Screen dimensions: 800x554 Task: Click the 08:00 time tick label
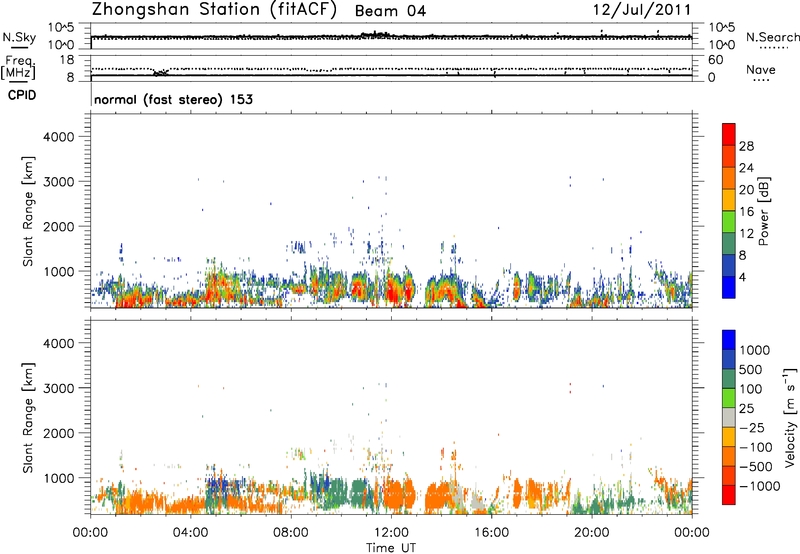pyautogui.click(x=291, y=533)
